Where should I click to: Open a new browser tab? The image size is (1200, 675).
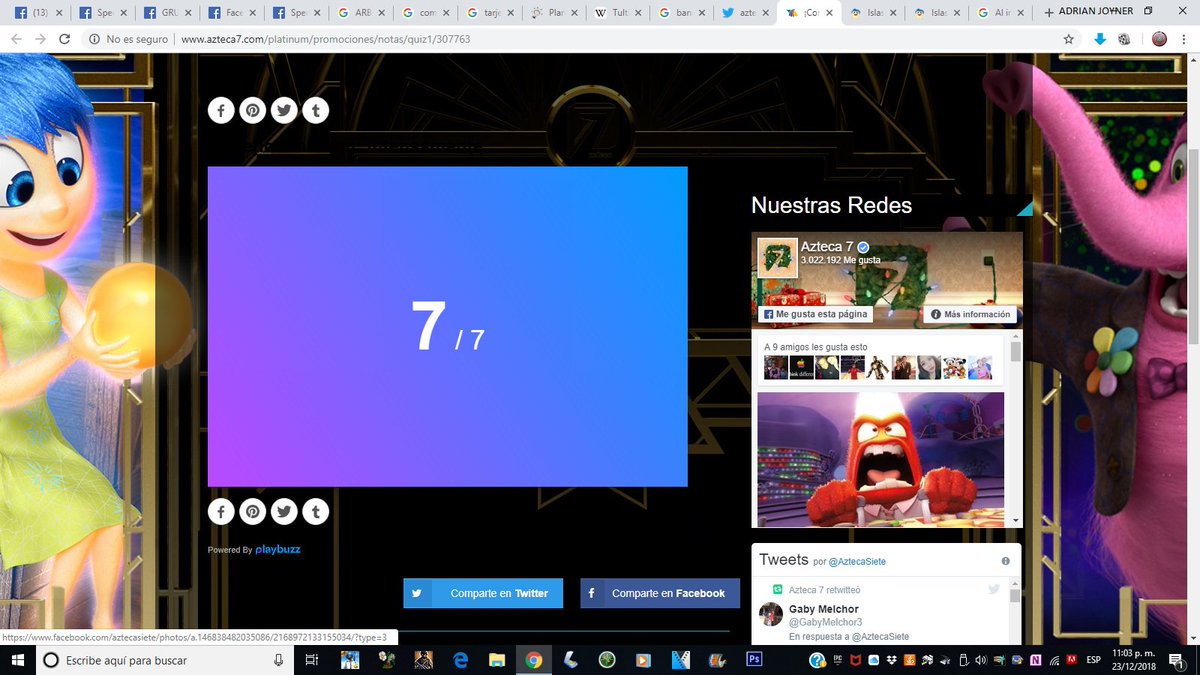[x=1048, y=12]
